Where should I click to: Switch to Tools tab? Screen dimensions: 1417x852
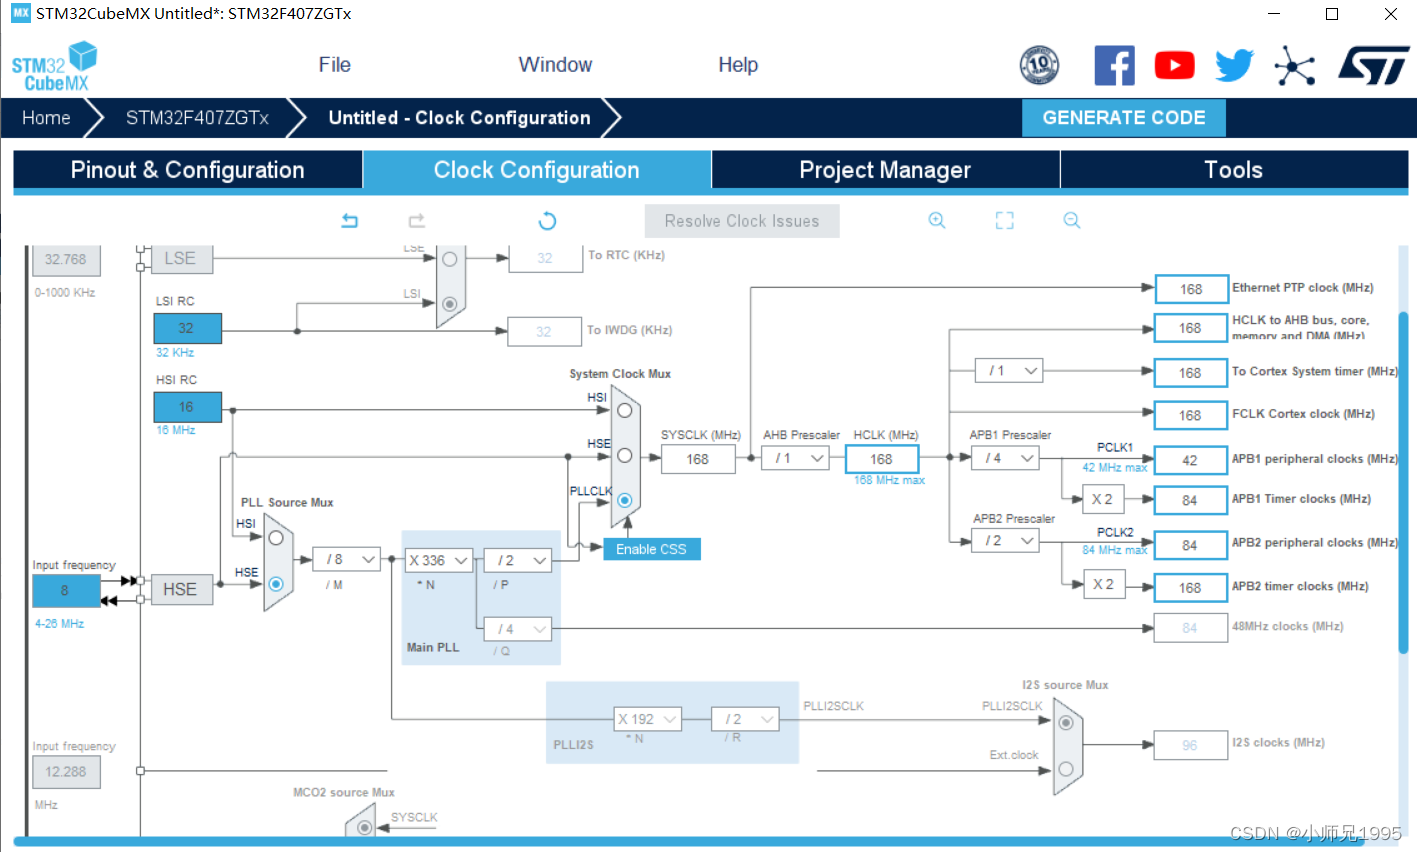1233,170
